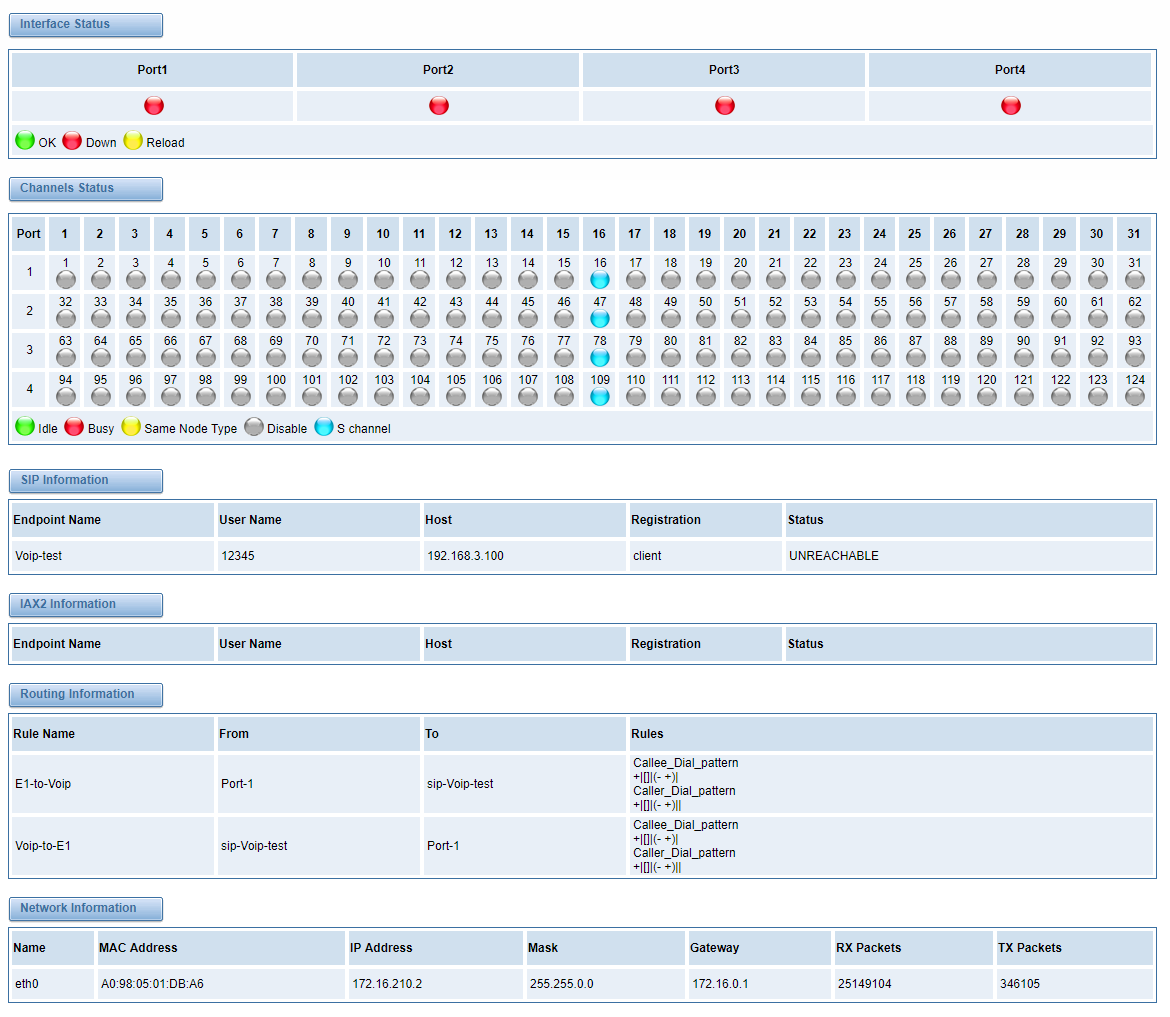Click the yellow Reload legend icon
Viewport: 1170px width, 1017px height.
pyautogui.click(x=133, y=140)
